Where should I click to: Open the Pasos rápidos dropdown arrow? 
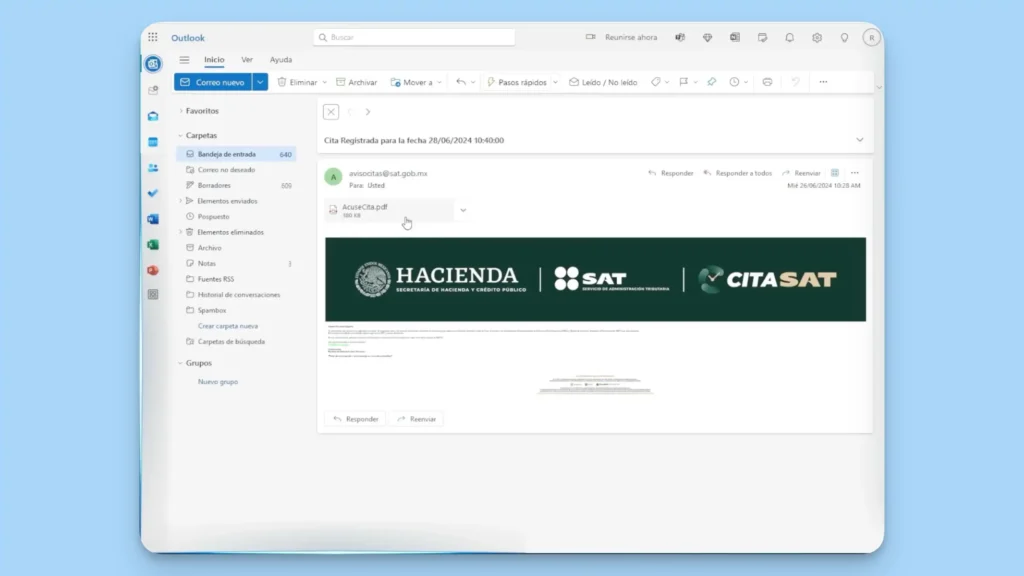pos(555,82)
